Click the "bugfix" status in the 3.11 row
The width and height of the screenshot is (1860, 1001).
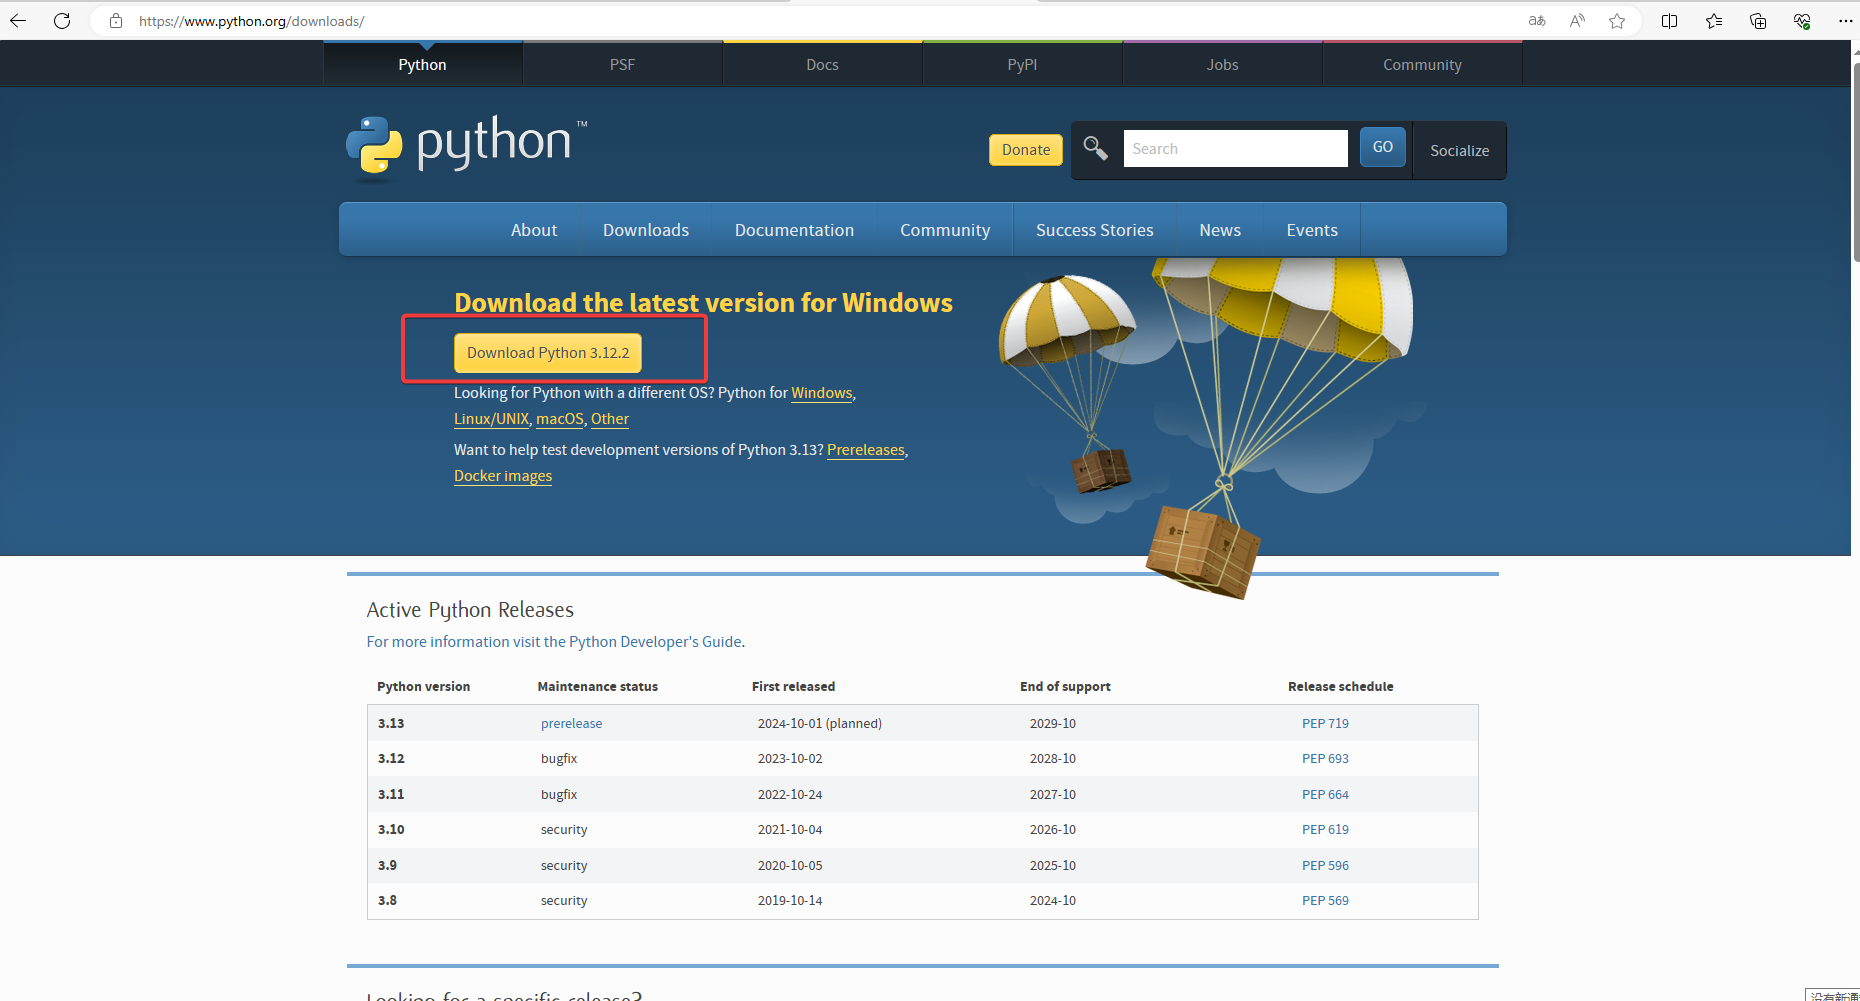click(559, 794)
